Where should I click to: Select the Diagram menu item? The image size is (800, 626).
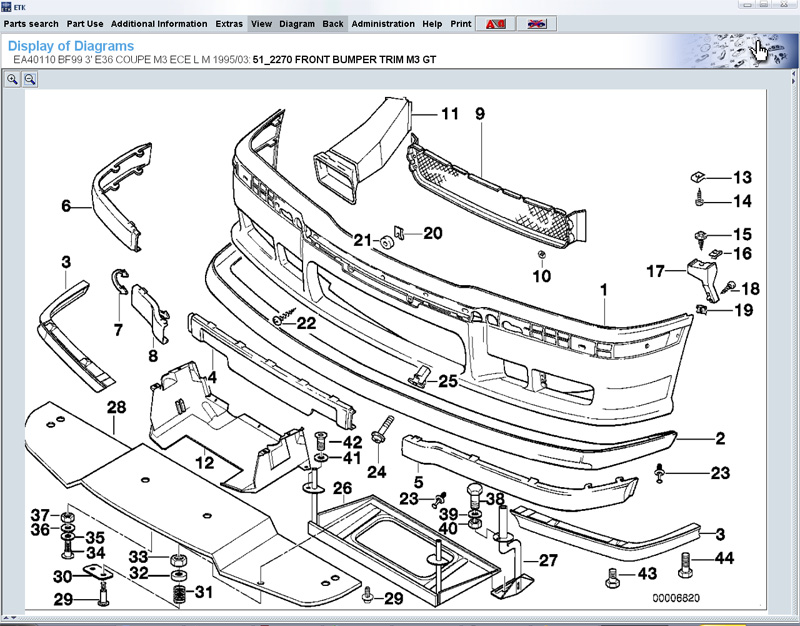pos(297,23)
